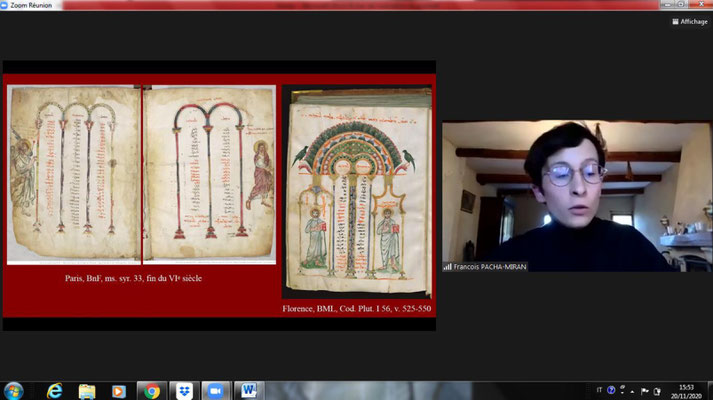Open the Action Center flag icon

644,391
